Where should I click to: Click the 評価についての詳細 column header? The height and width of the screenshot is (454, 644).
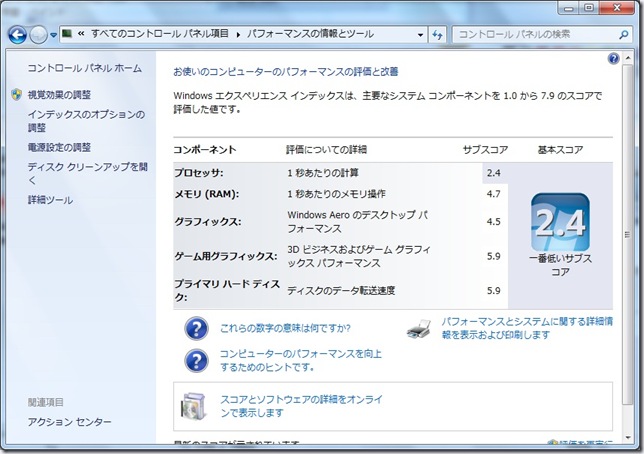(327, 150)
